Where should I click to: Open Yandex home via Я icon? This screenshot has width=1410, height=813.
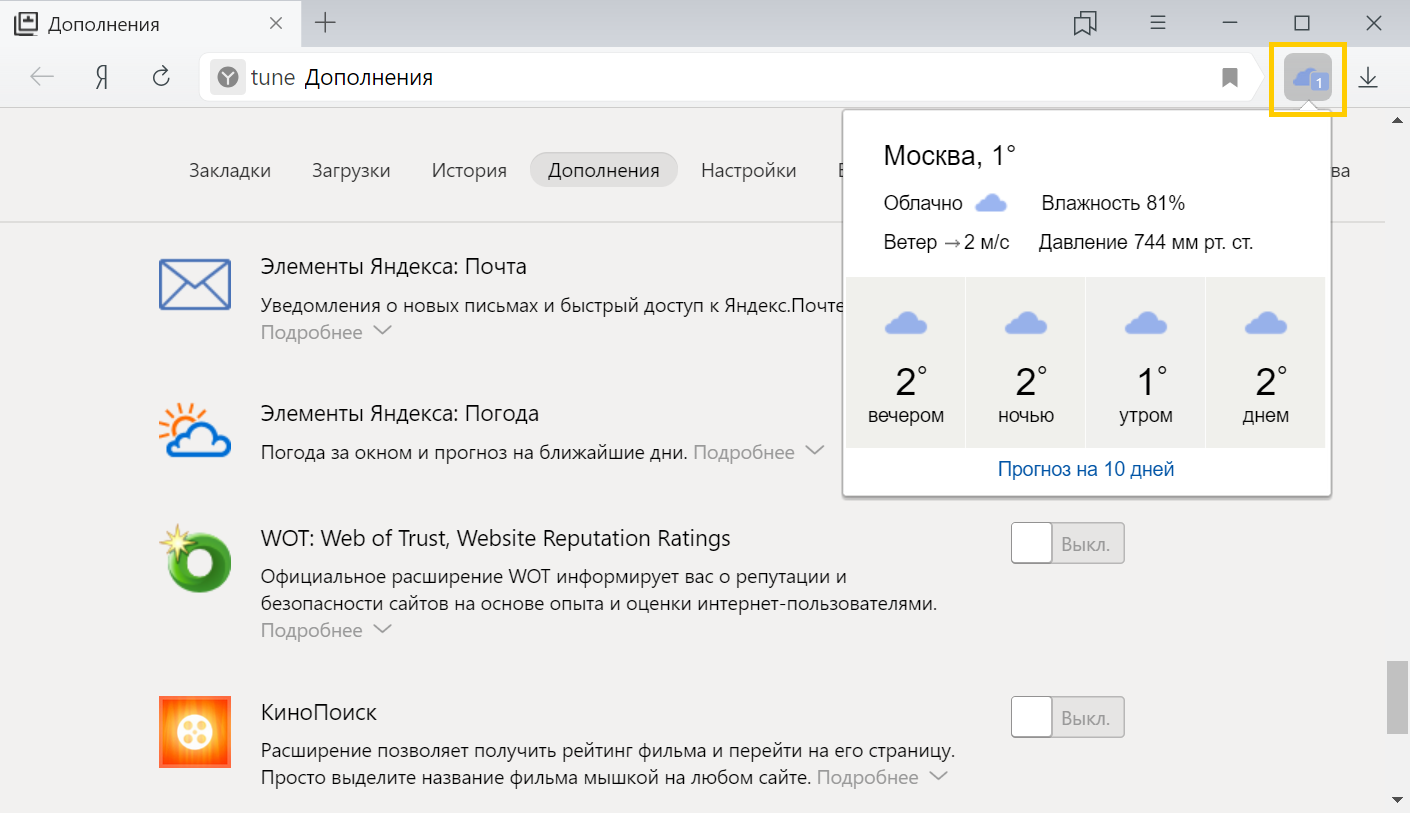tap(101, 78)
